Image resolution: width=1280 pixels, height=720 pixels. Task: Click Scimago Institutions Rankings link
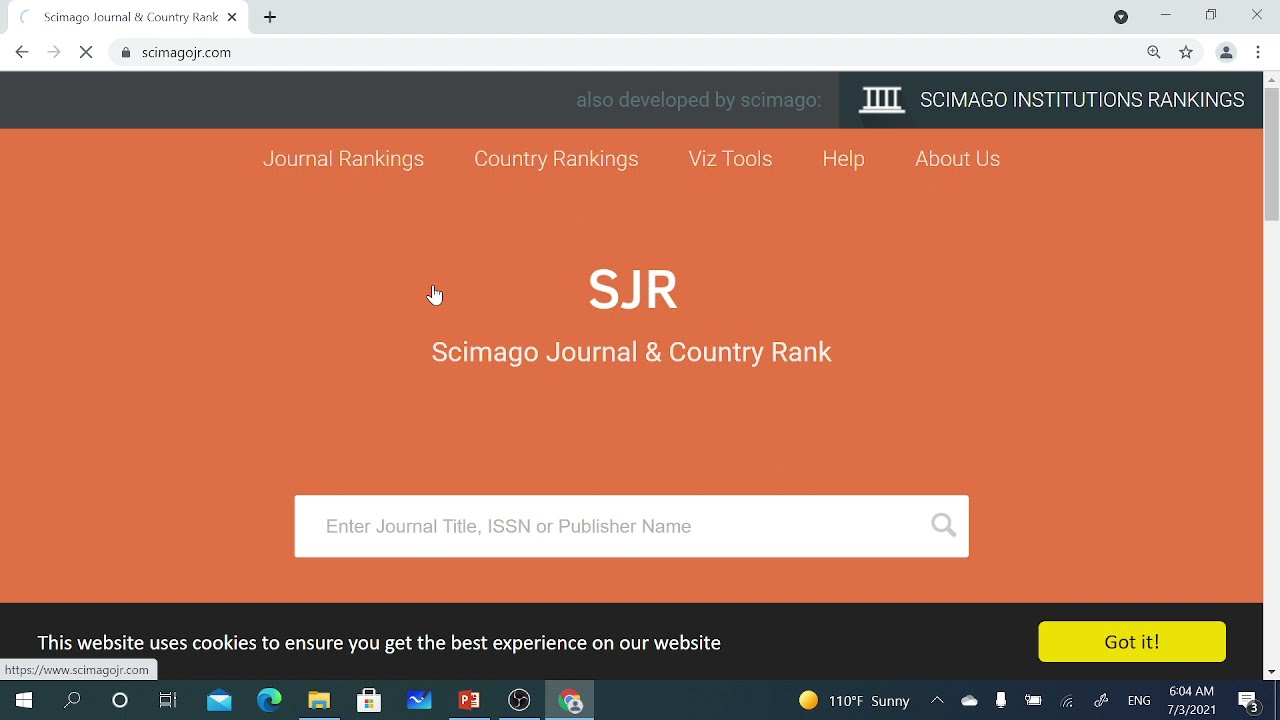1082,100
